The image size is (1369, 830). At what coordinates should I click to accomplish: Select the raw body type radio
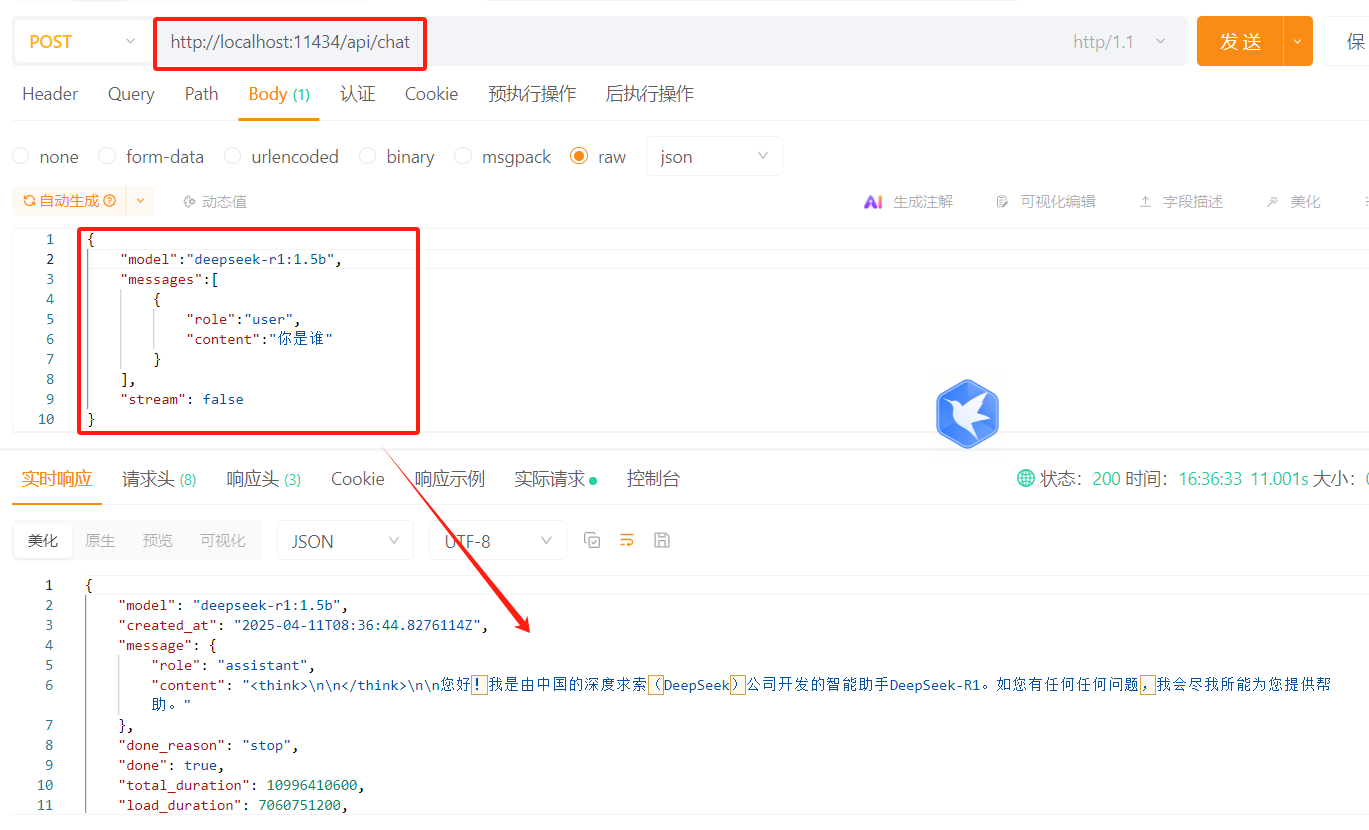tap(578, 156)
